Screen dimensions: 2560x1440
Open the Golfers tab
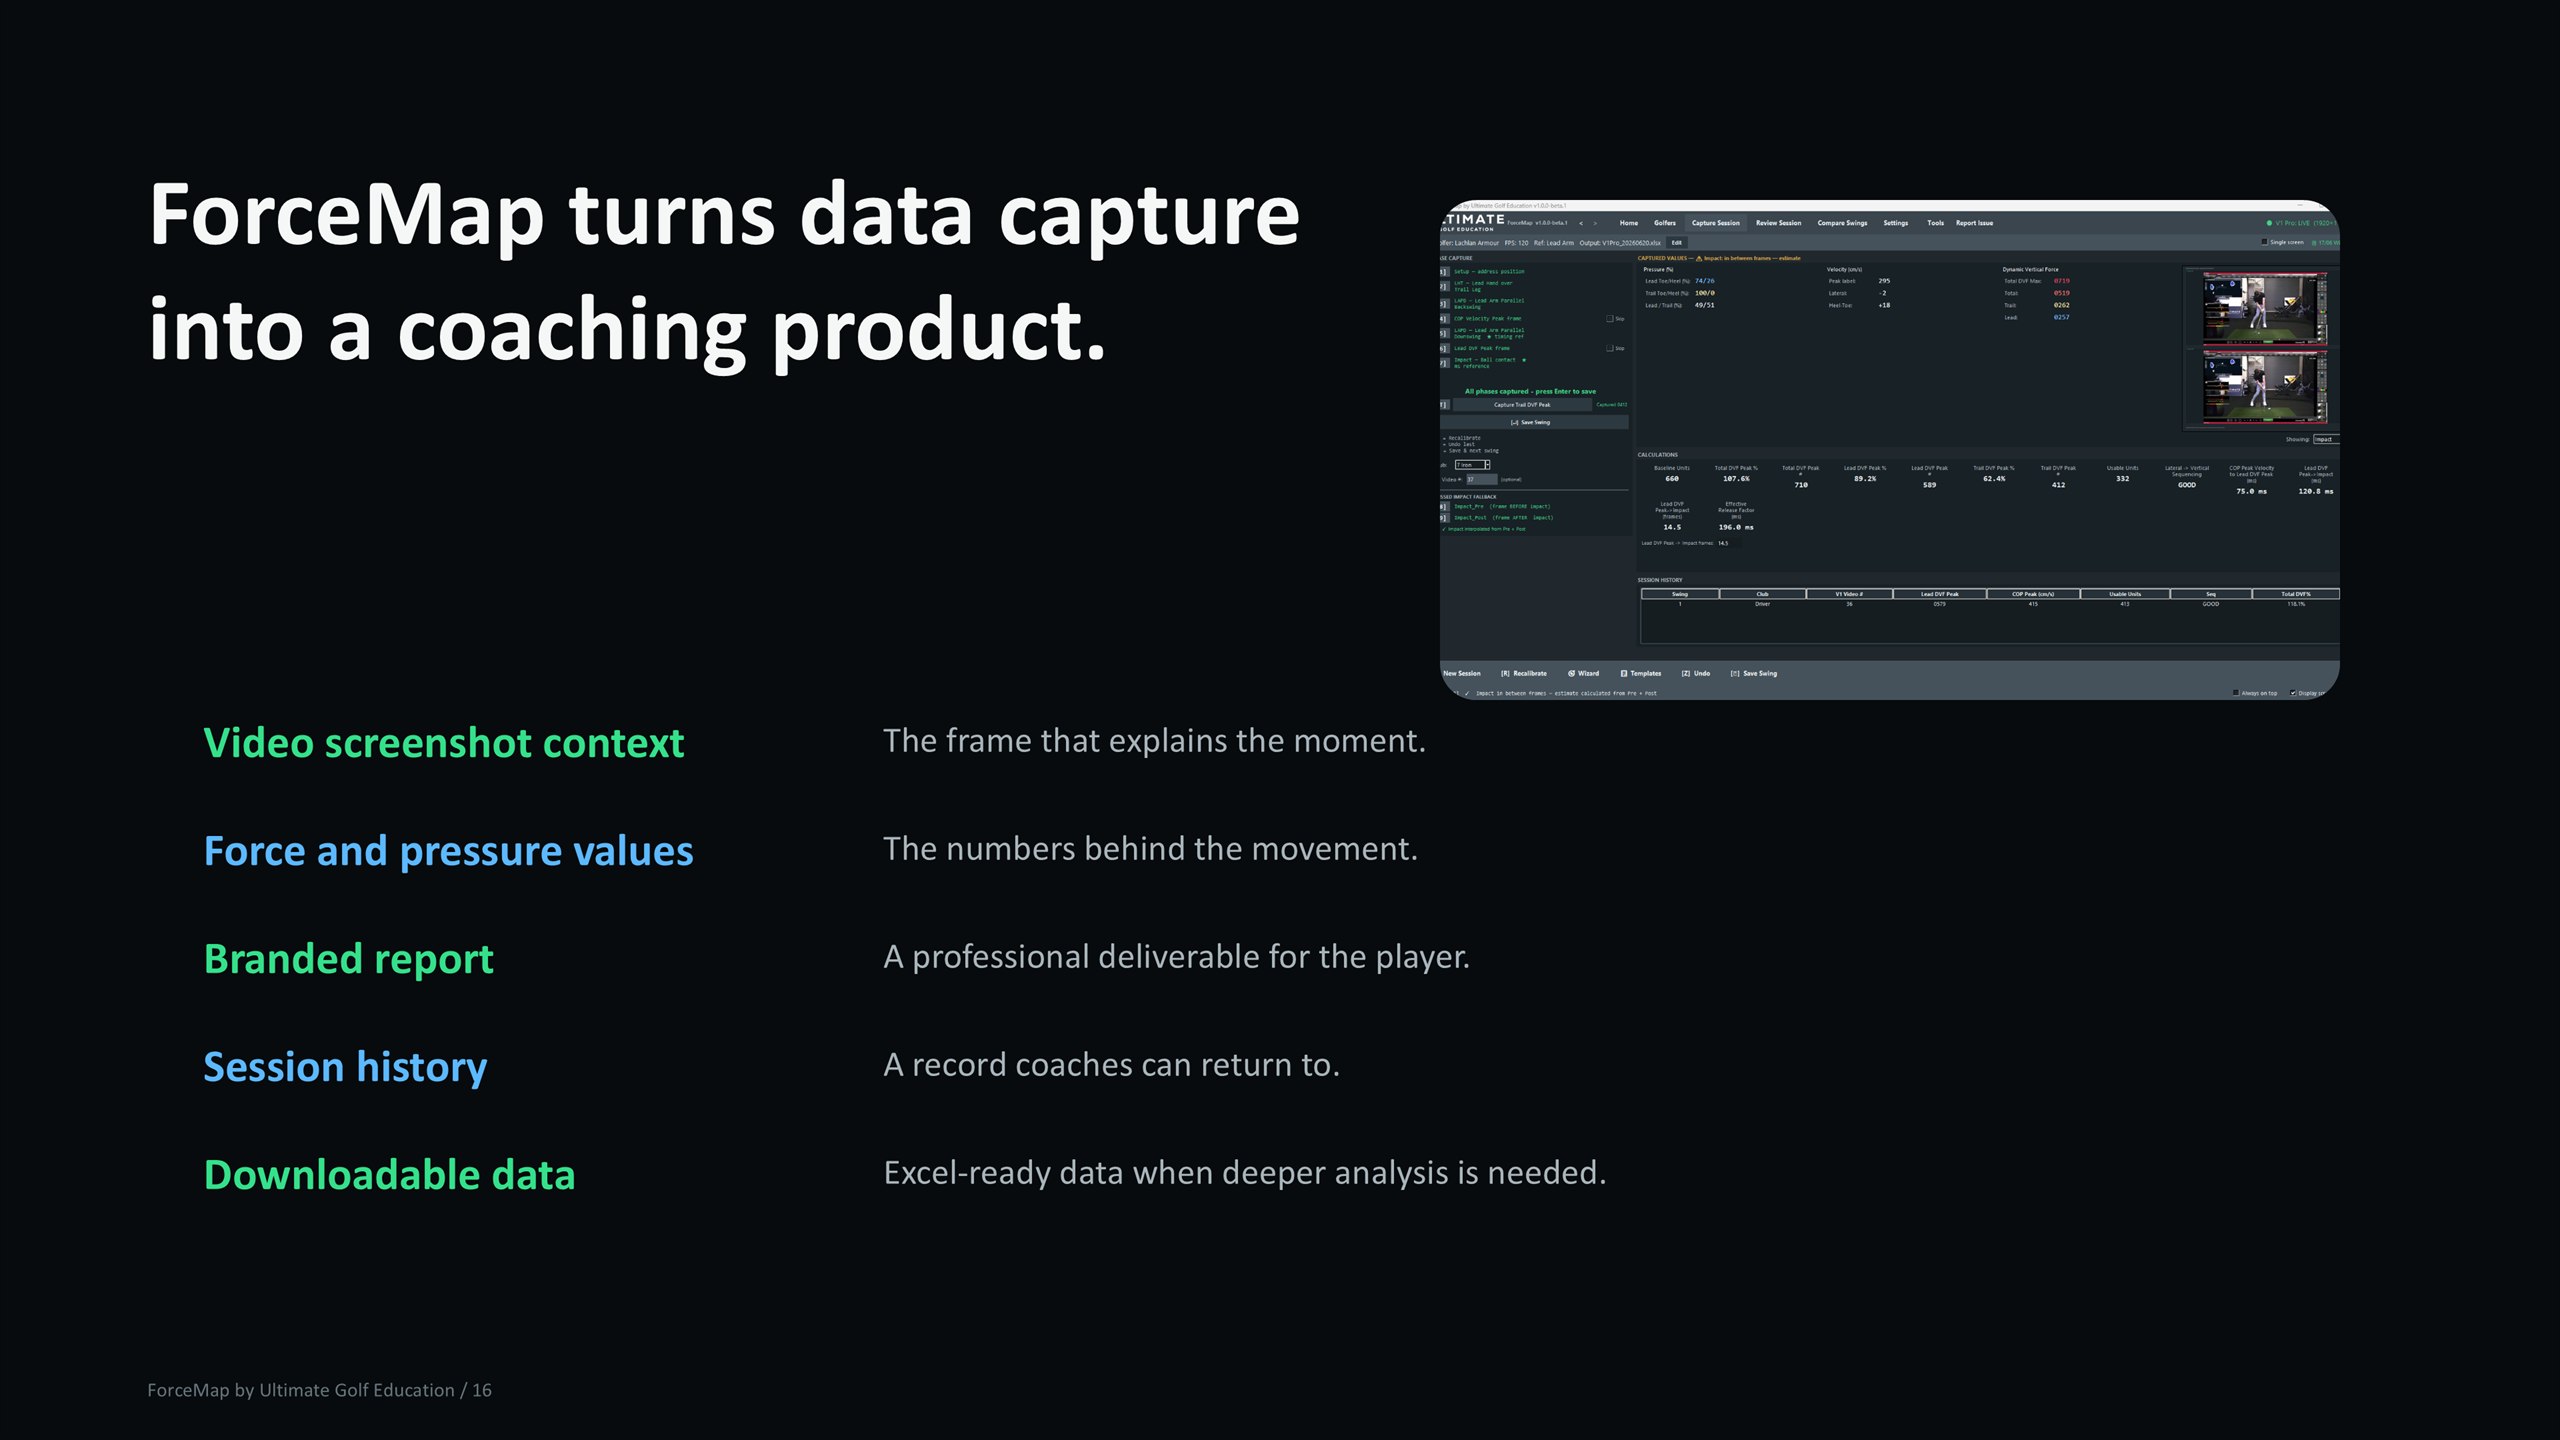(1665, 223)
